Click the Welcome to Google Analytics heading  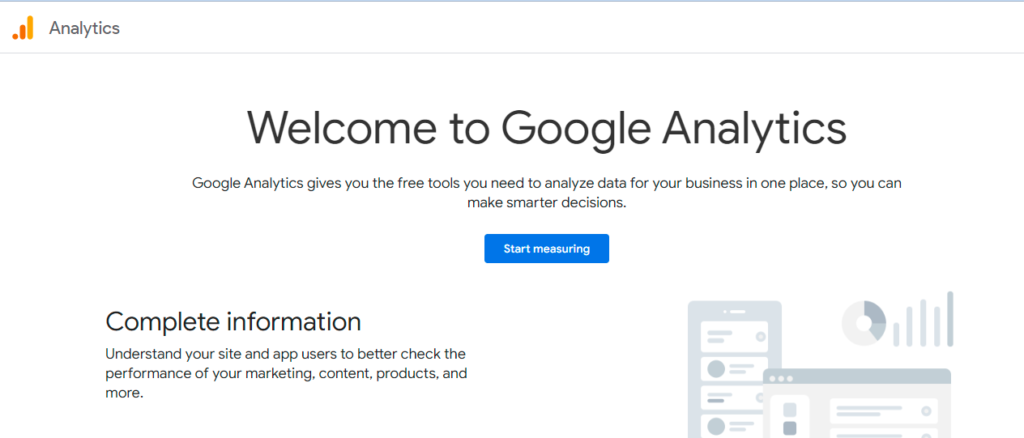point(546,129)
